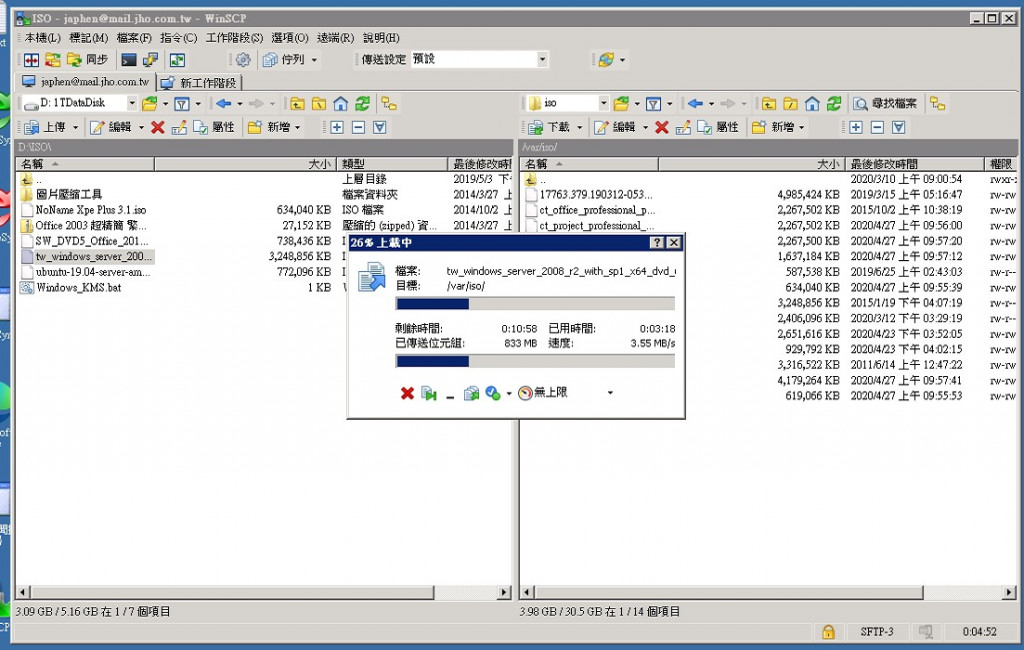
Task: Open the 指令(C) menu
Action: (x=178, y=38)
